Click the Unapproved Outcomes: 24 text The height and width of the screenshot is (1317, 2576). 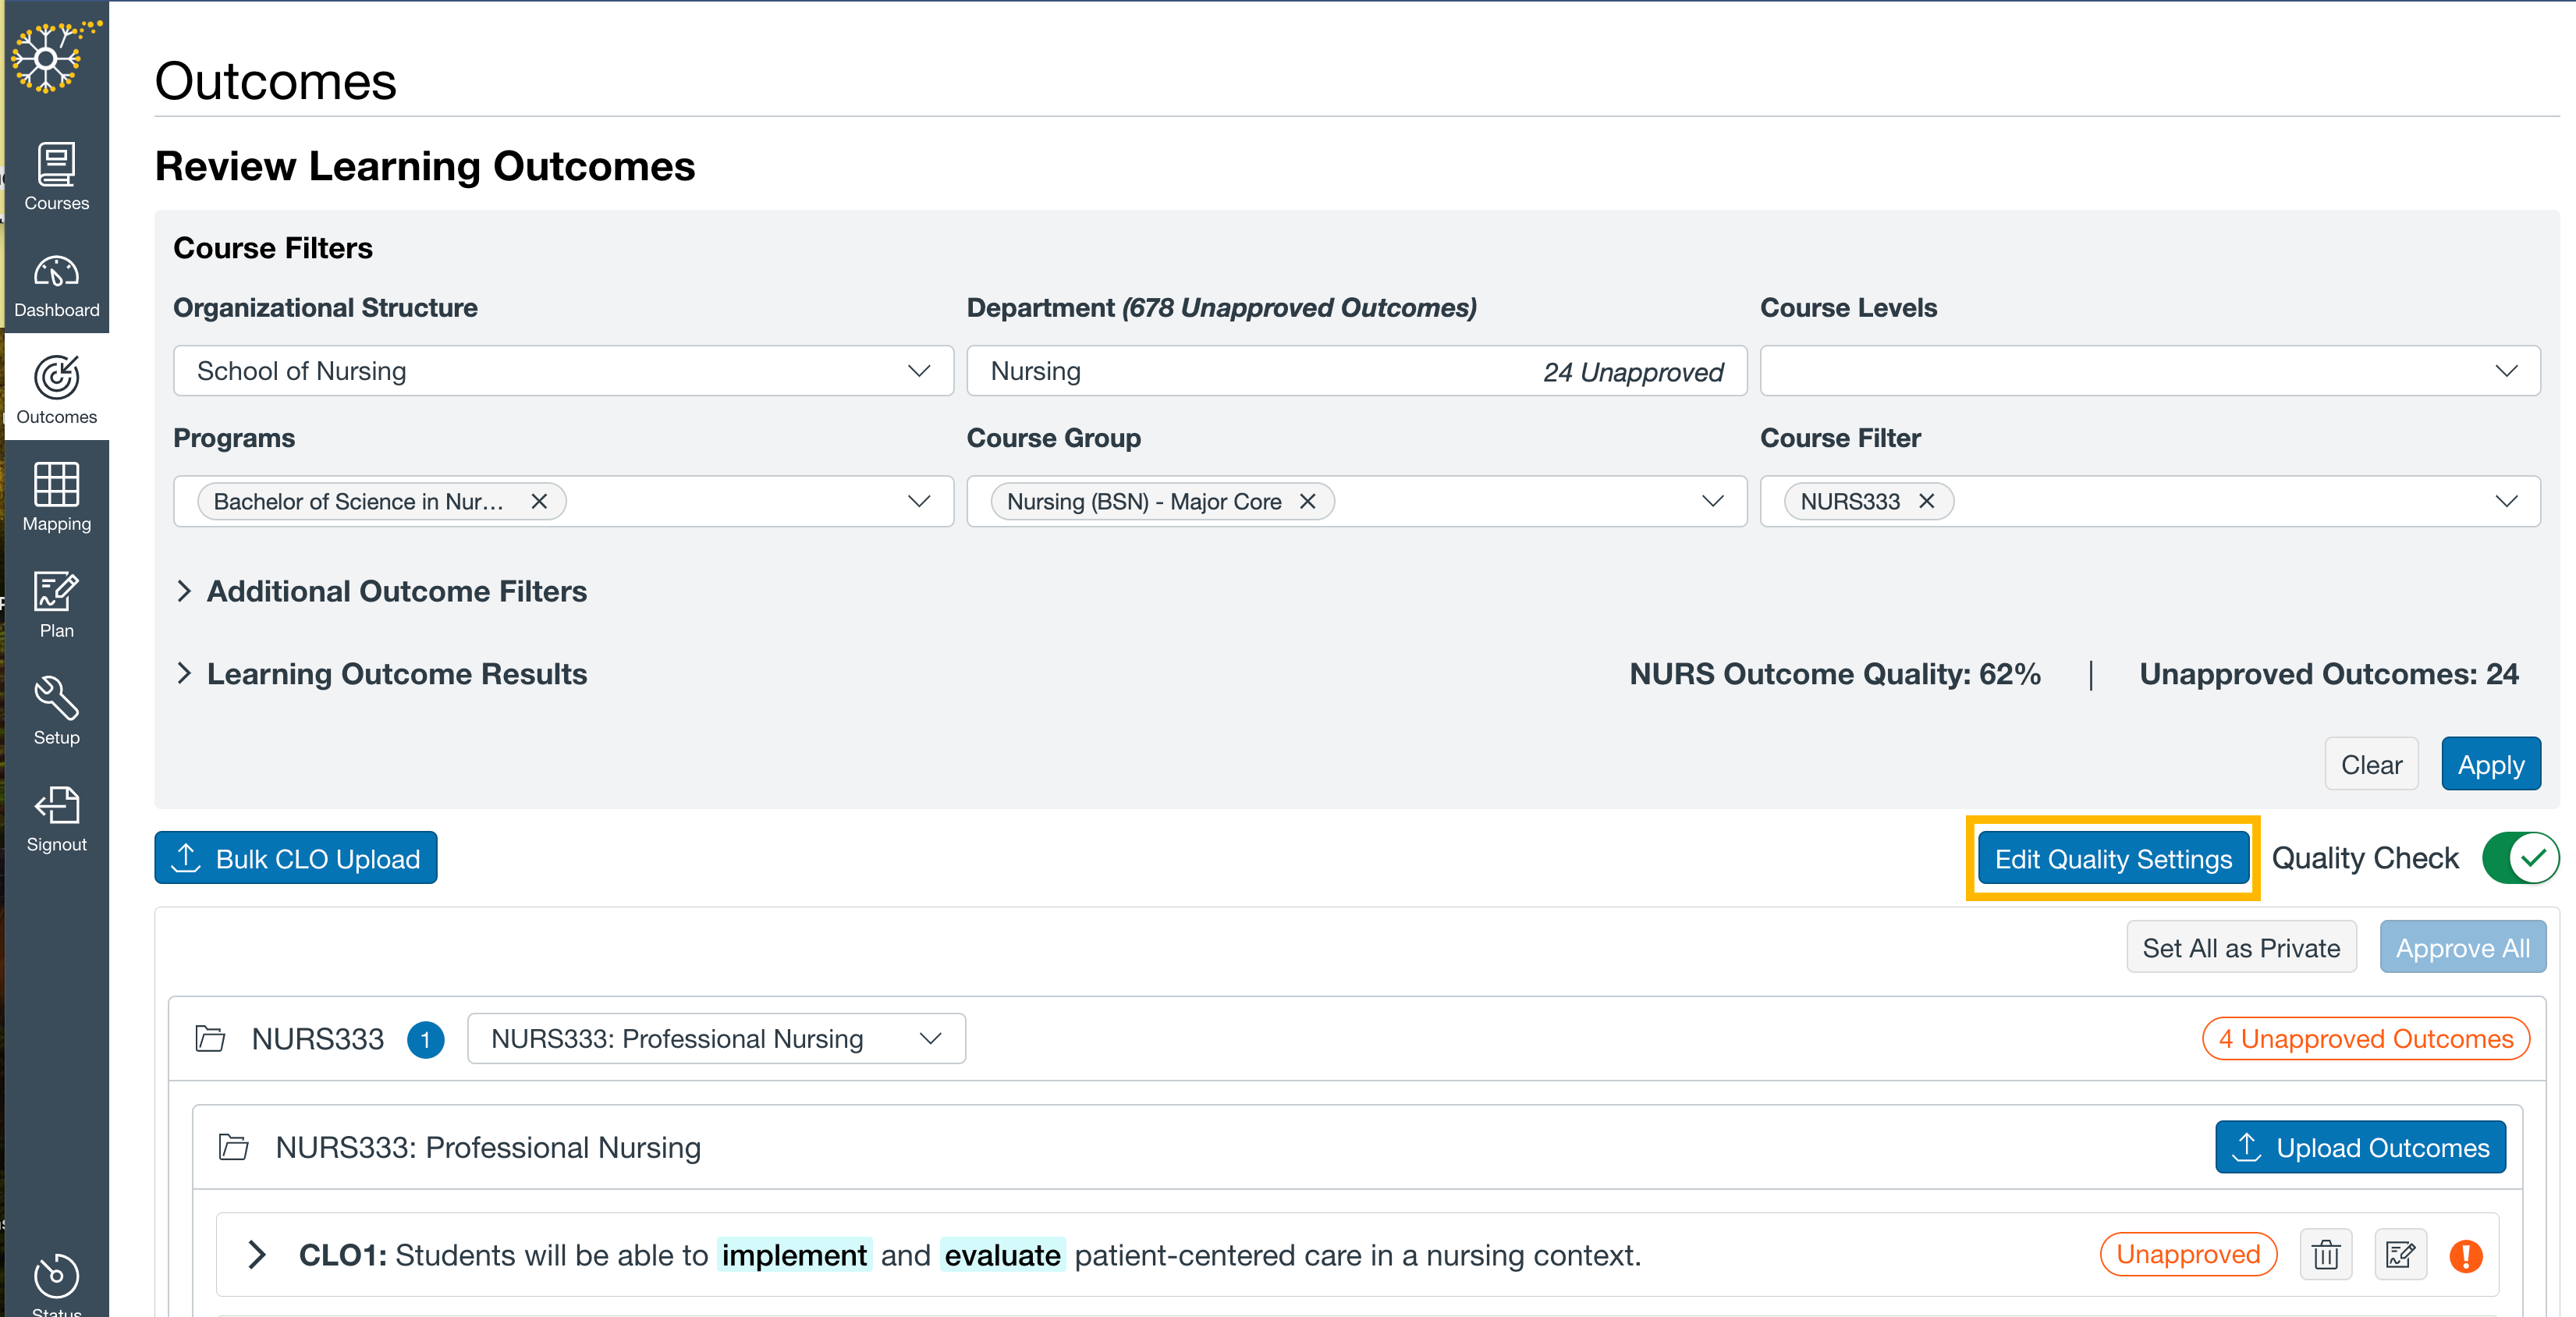click(2329, 674)
